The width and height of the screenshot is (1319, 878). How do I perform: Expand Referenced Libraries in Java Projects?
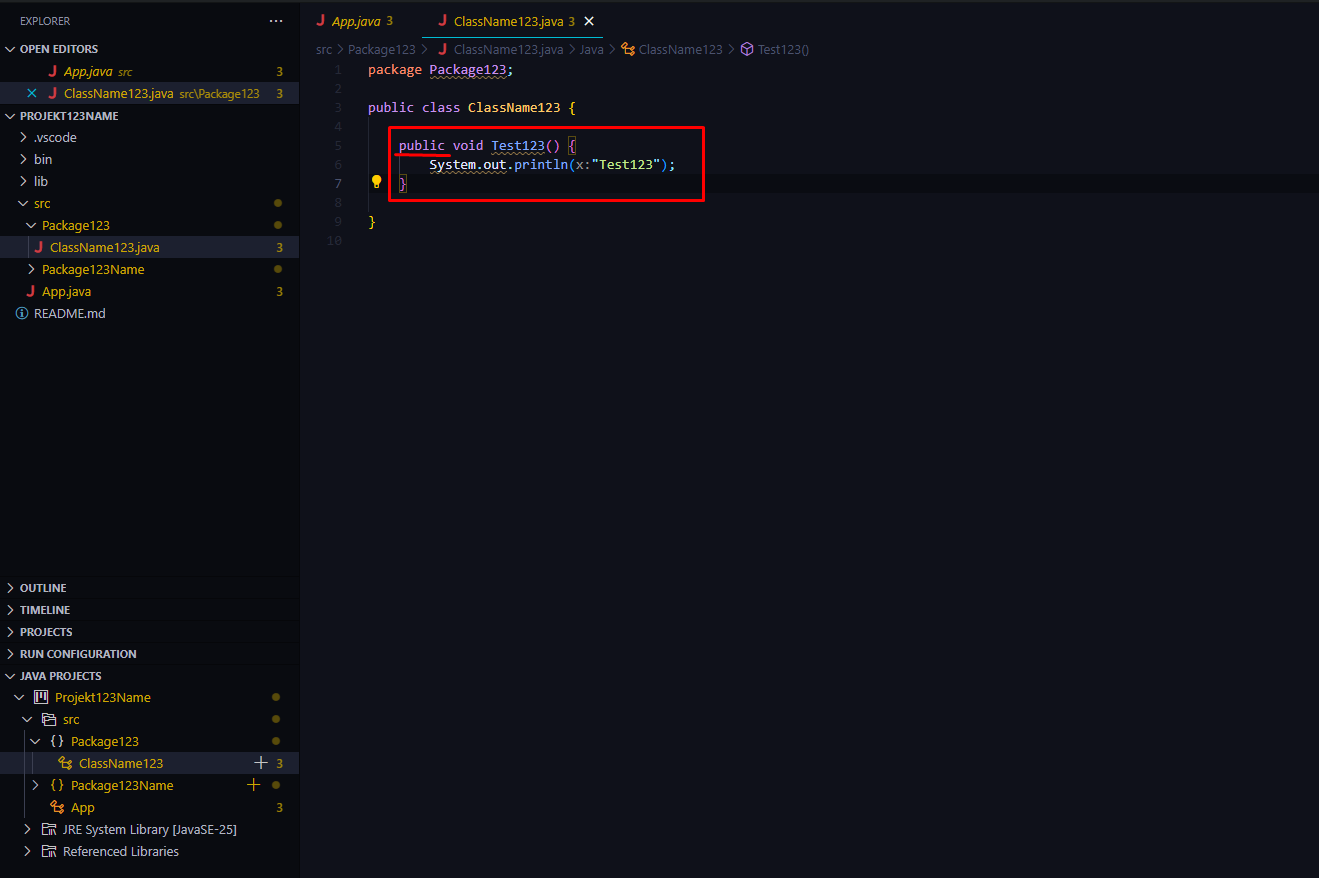pos(120,851)
